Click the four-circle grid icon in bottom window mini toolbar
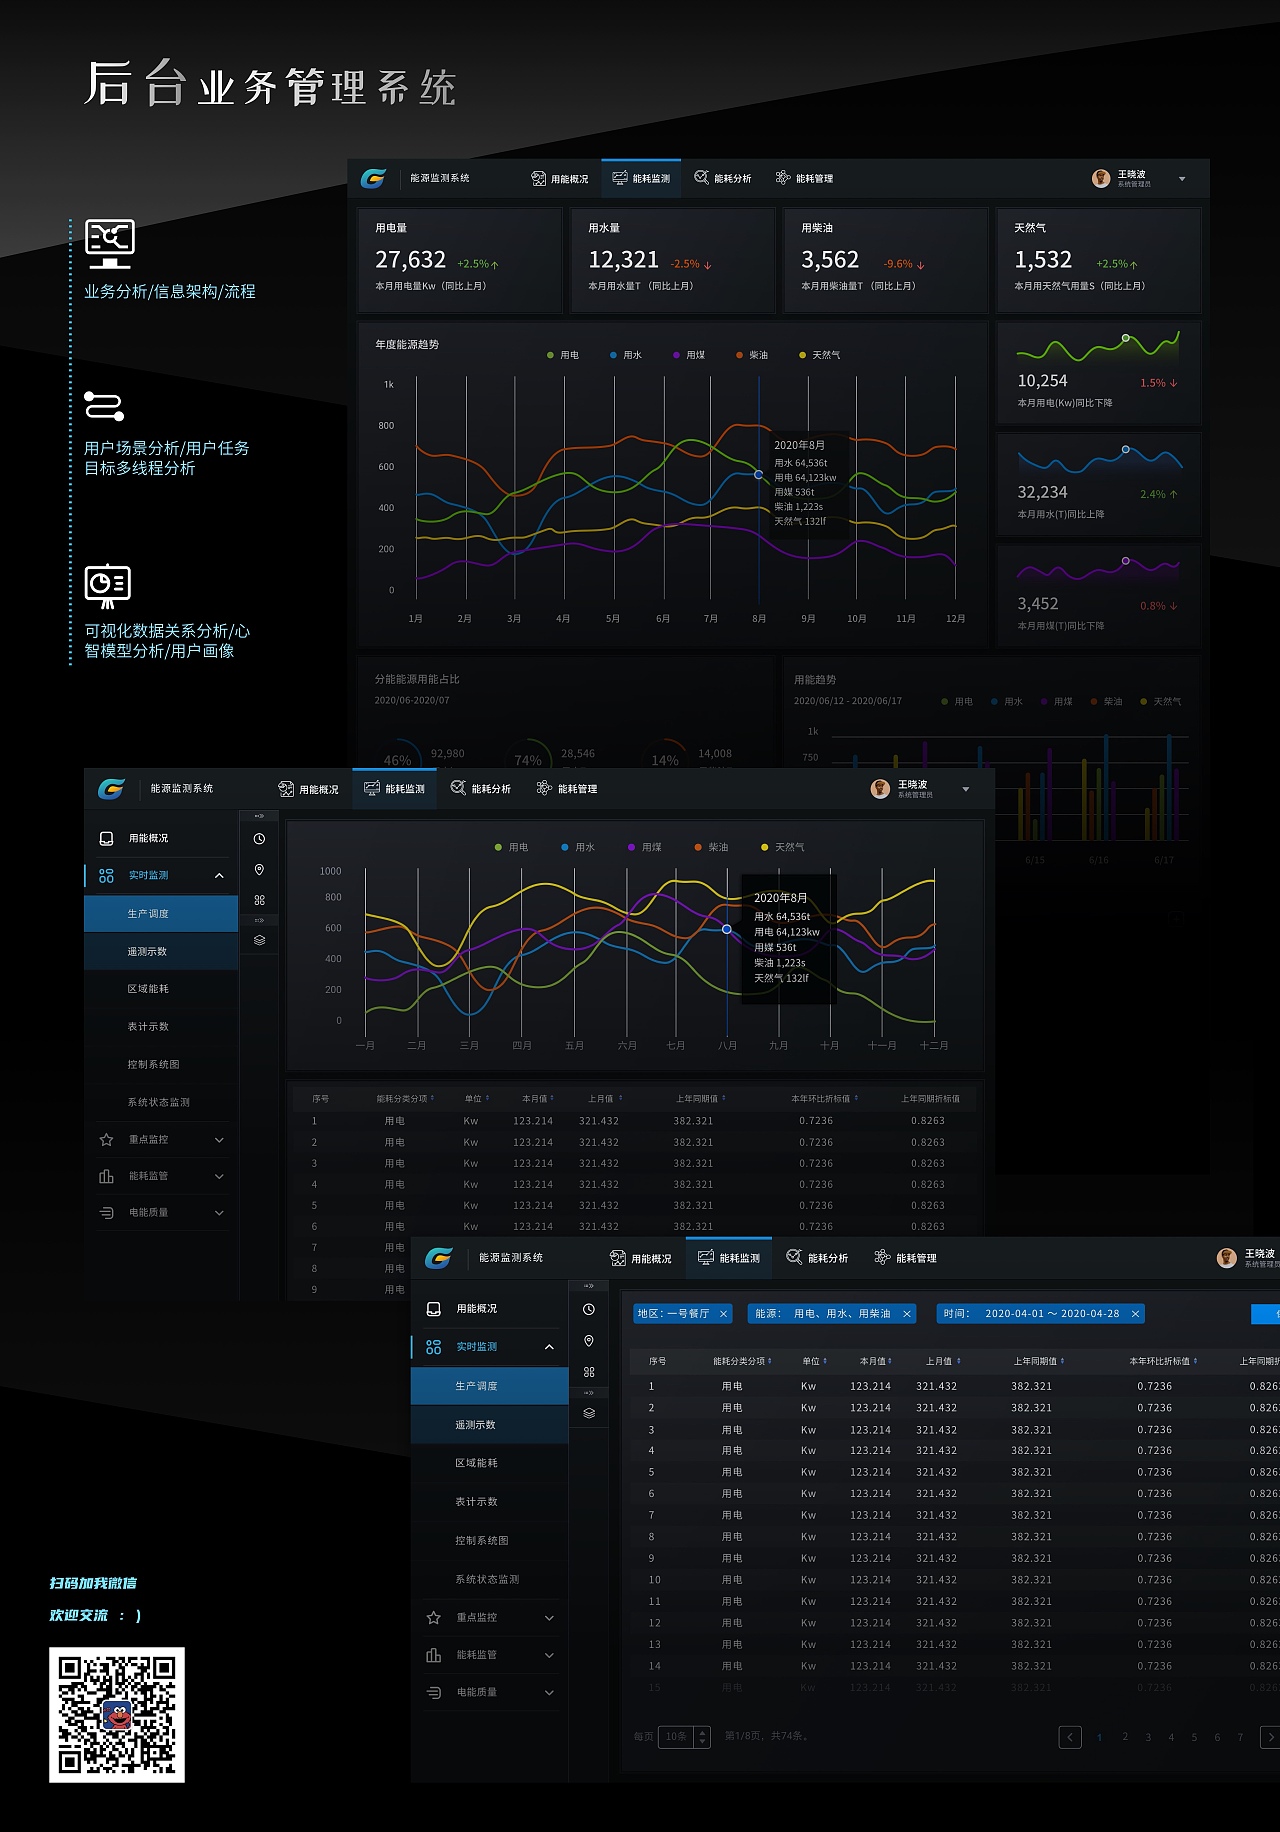The height and width of the screenshot is (1832, 1280). 589,1372
